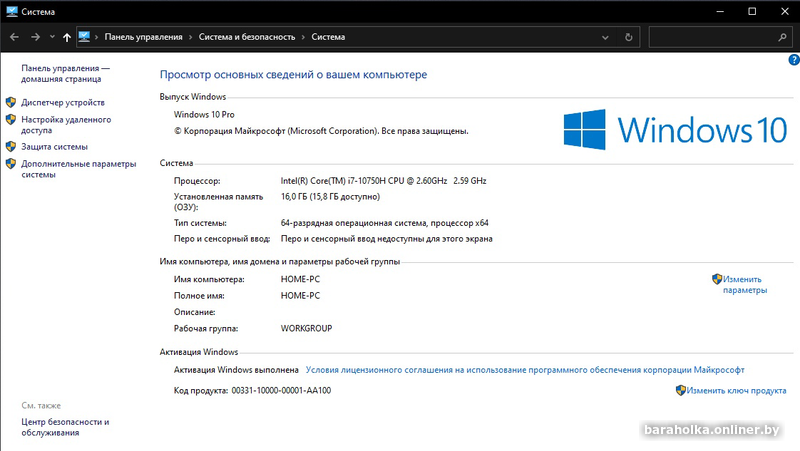Viewport: 800px width, 451px height.
Task: Select the Windows 10 Pro edition text
Action: point(204,115)
